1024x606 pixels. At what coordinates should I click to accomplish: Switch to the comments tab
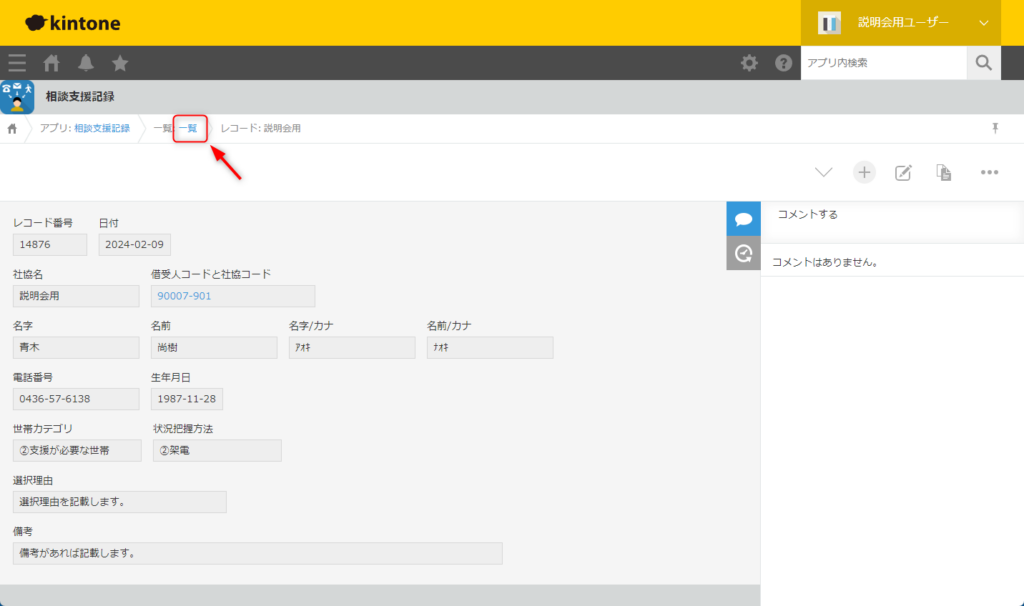coord(743,219)
